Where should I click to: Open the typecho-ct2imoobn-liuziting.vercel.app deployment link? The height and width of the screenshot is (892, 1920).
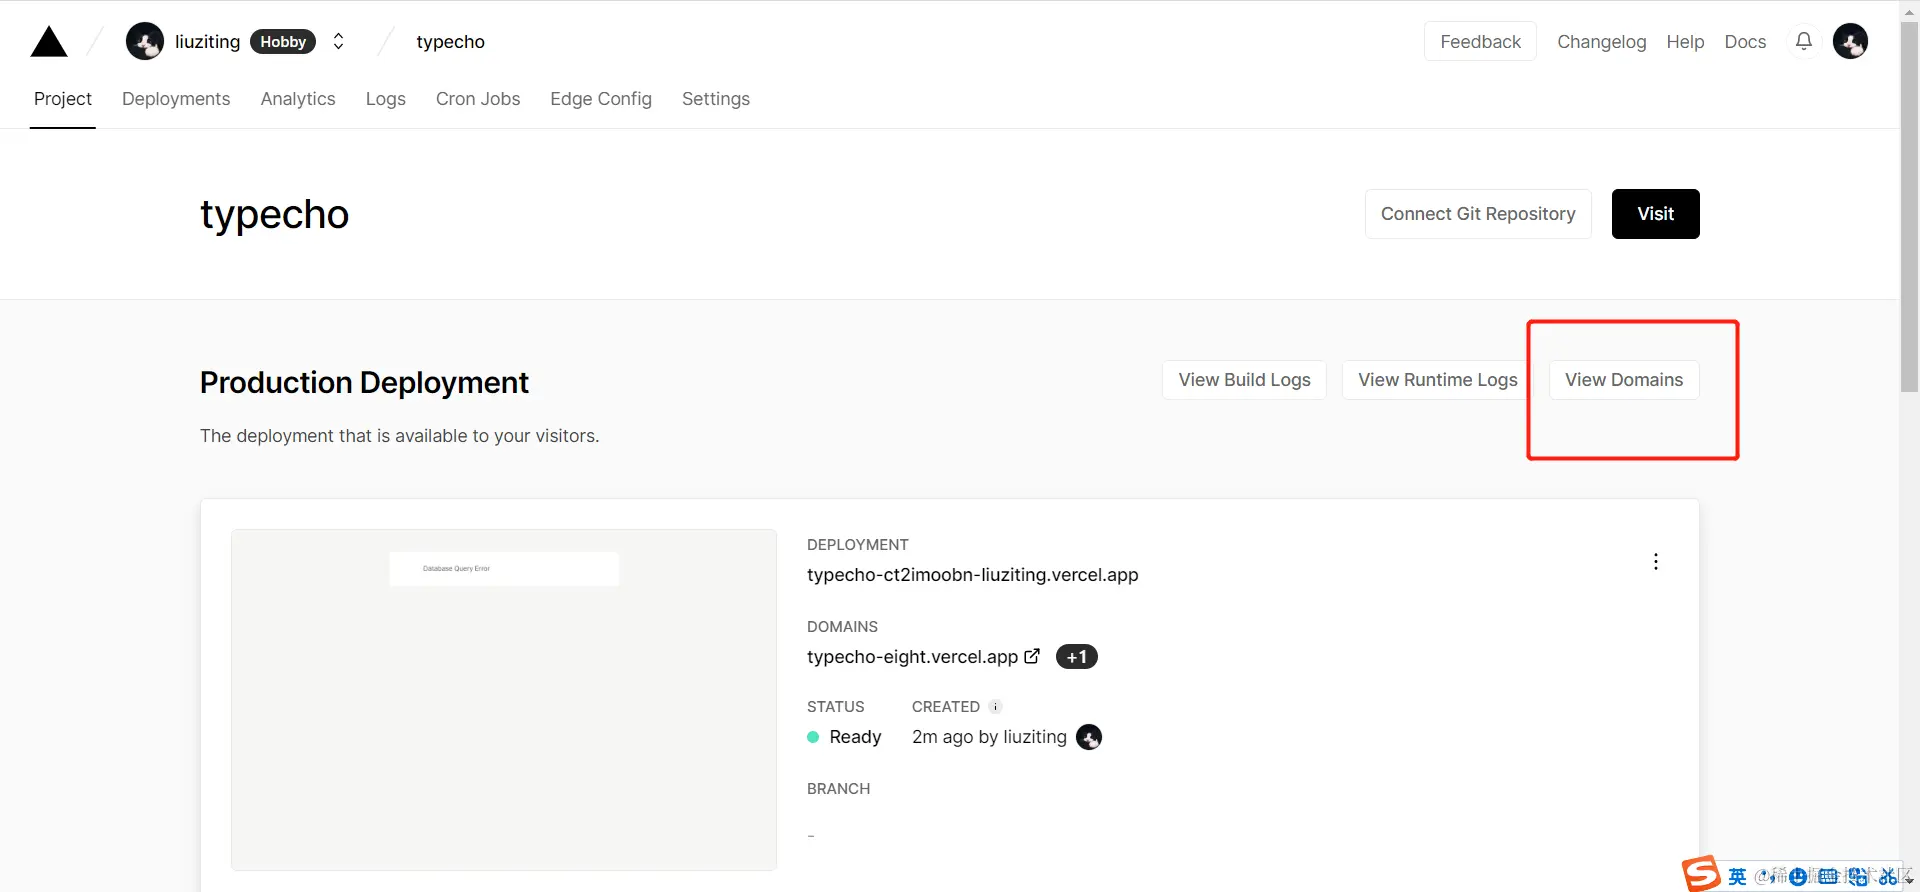coord(973,575)
